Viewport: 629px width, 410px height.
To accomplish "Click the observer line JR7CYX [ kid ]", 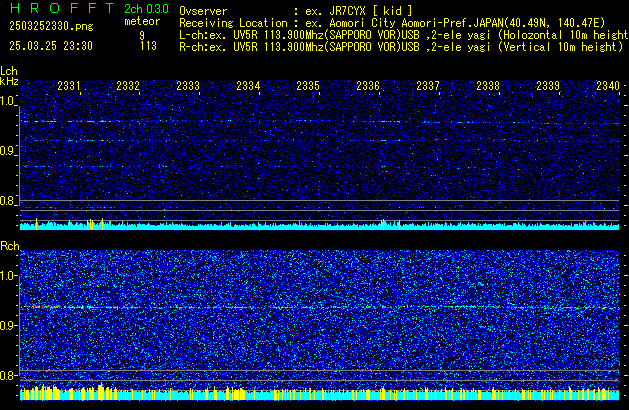I will point(296,11).
